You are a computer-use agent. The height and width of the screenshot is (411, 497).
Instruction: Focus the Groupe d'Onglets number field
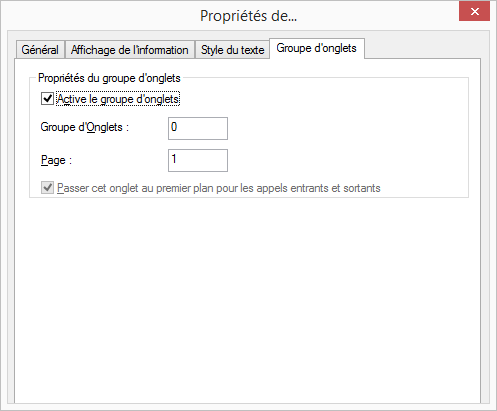198,128
